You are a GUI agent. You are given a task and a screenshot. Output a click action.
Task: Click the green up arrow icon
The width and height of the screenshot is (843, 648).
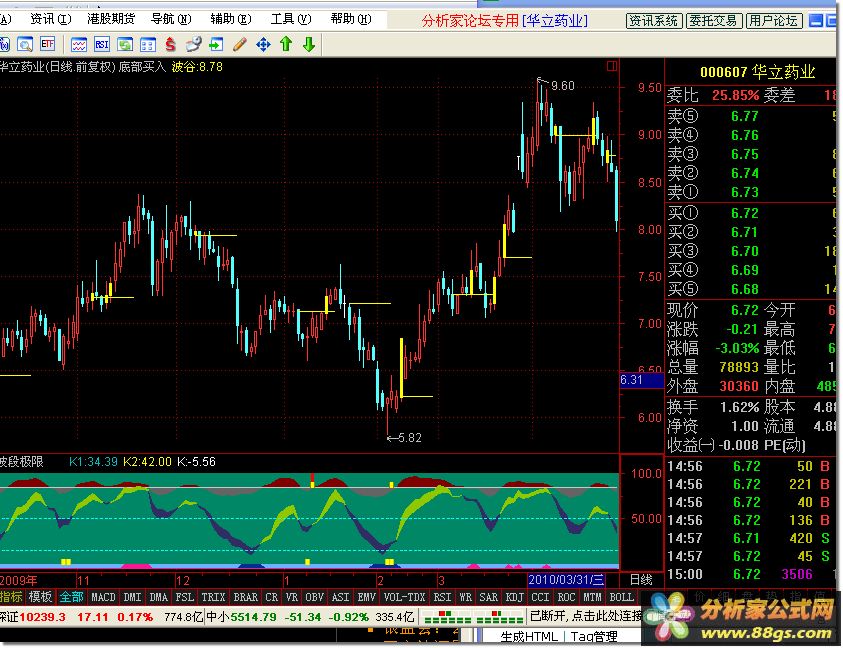[286, 44]
